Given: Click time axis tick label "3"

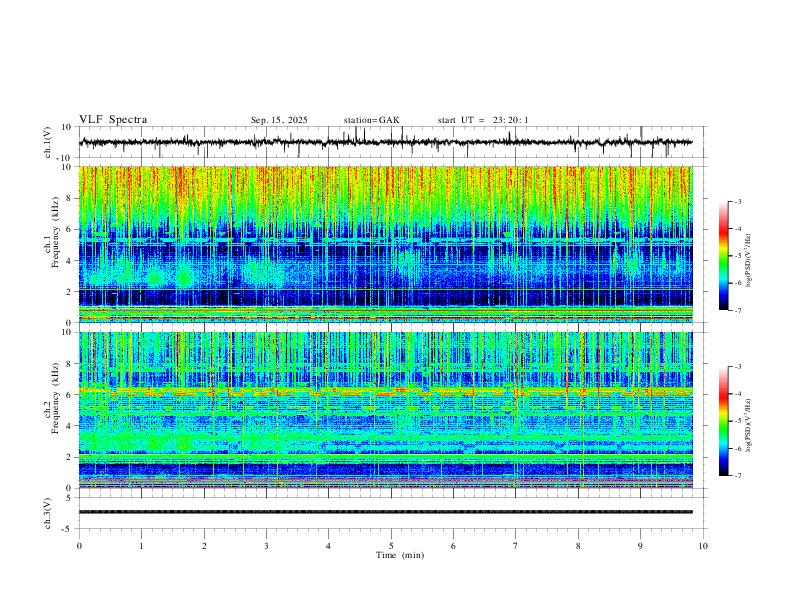Looking at the screenshot, I should tap(266, 546).
